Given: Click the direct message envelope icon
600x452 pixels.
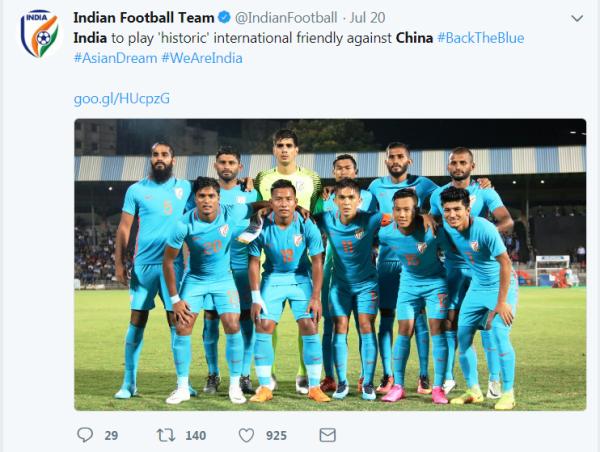Looking at the screenshot, I should [x=328, y=435].
